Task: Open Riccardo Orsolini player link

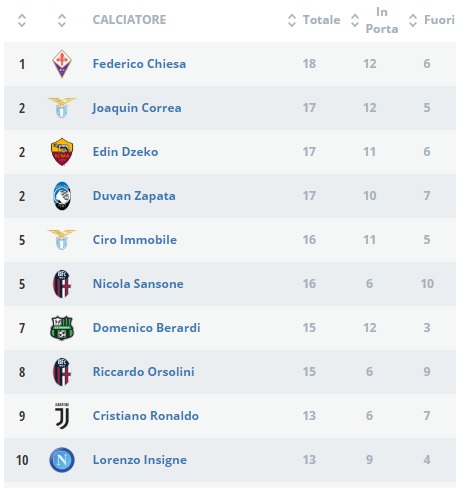Action: coord(144,372)
